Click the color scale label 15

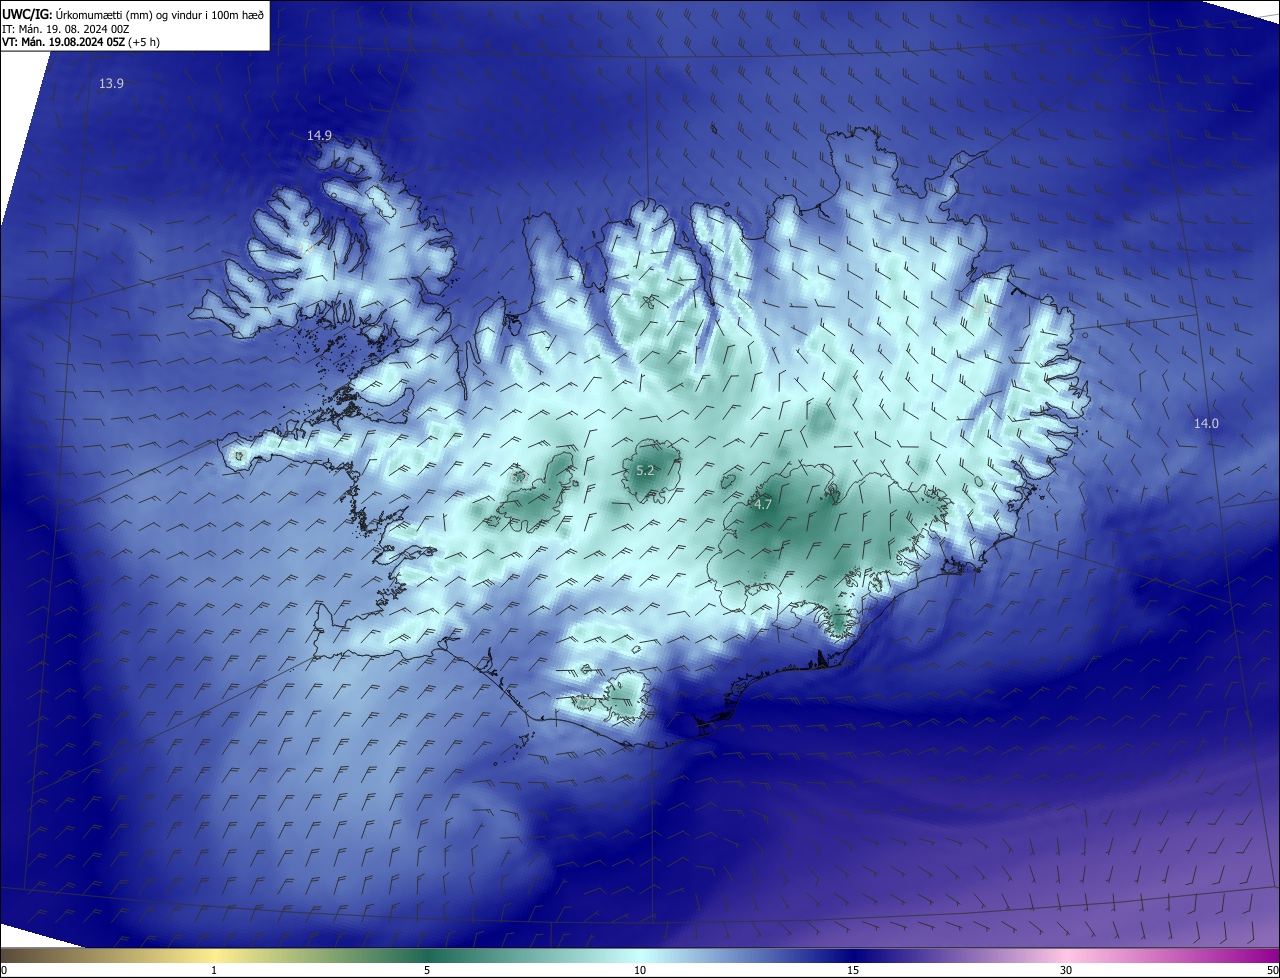(x=853, y=970)
